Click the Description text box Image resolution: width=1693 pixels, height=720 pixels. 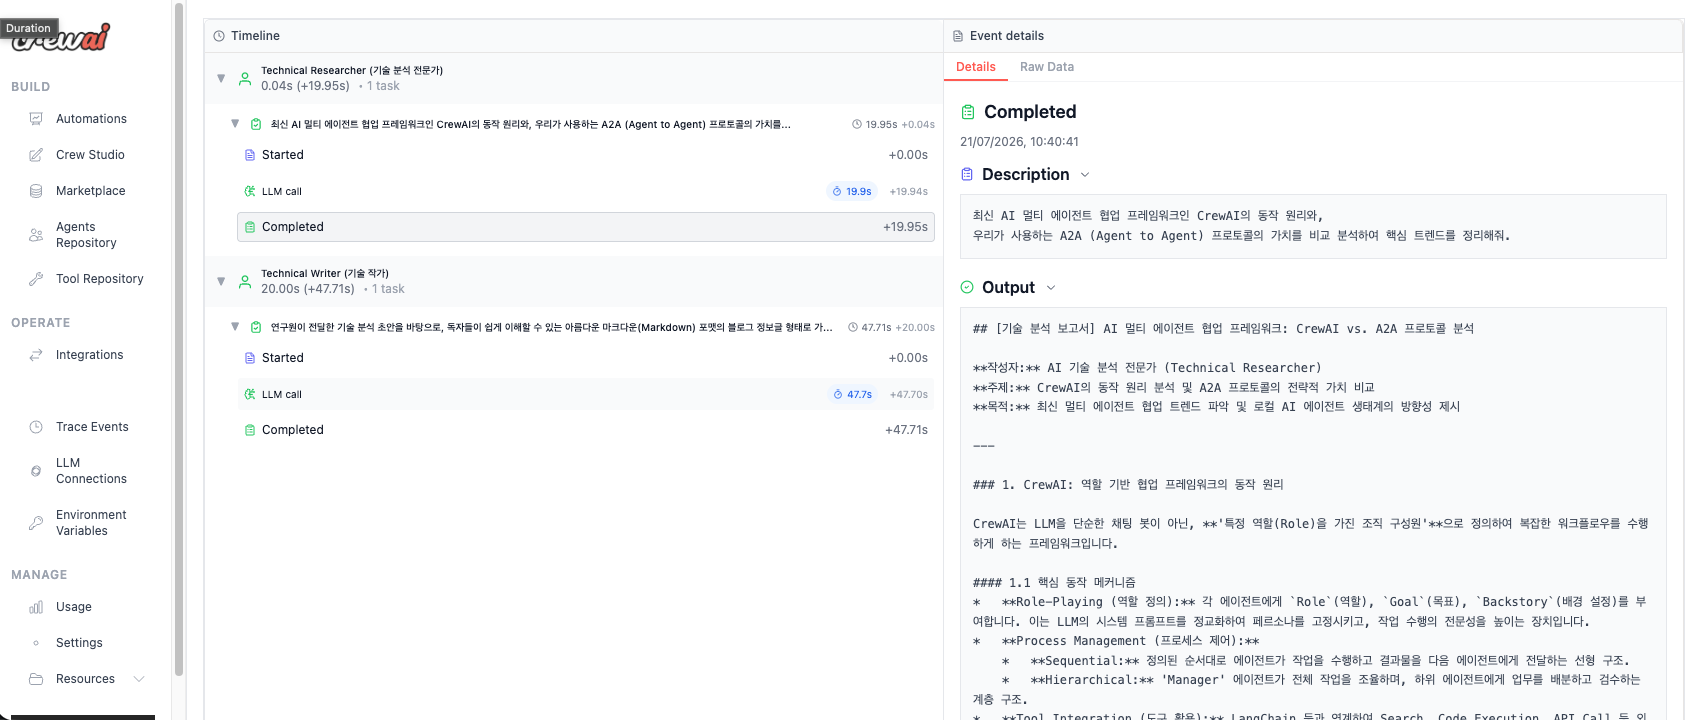coord(1313,226)
